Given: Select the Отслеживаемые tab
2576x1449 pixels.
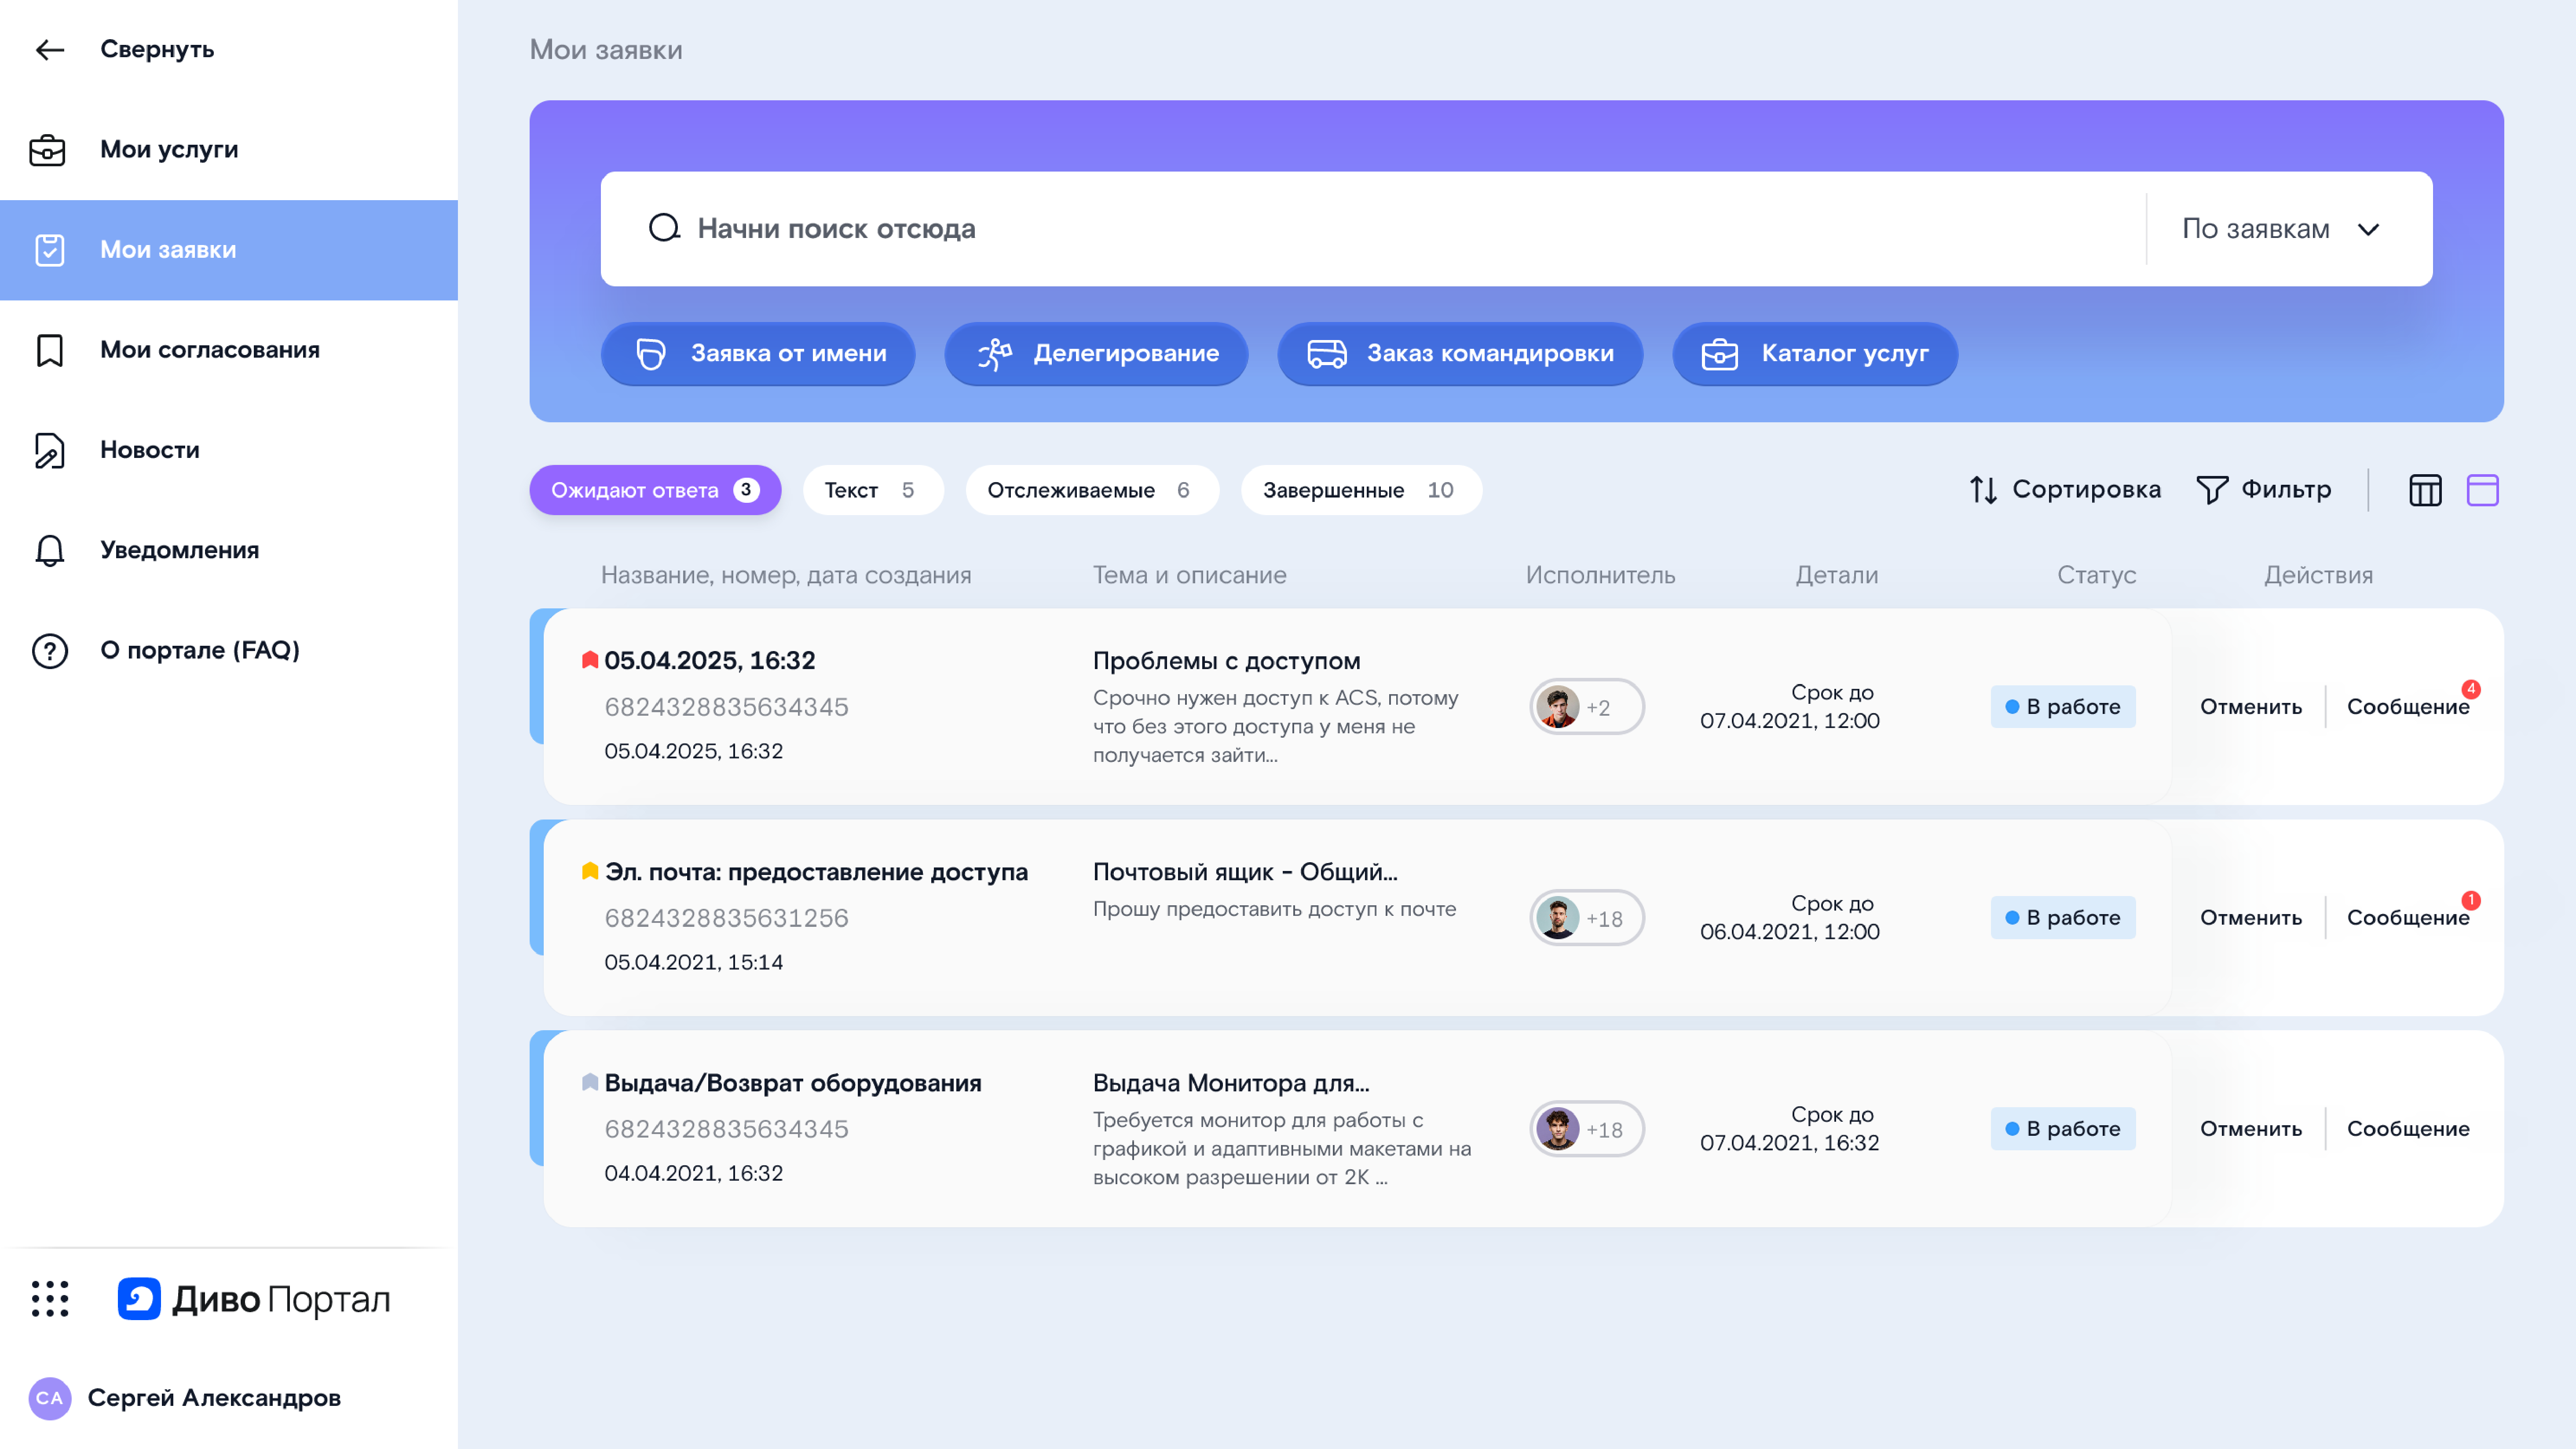Looking at the screenshot, I should coord(1092,490).
